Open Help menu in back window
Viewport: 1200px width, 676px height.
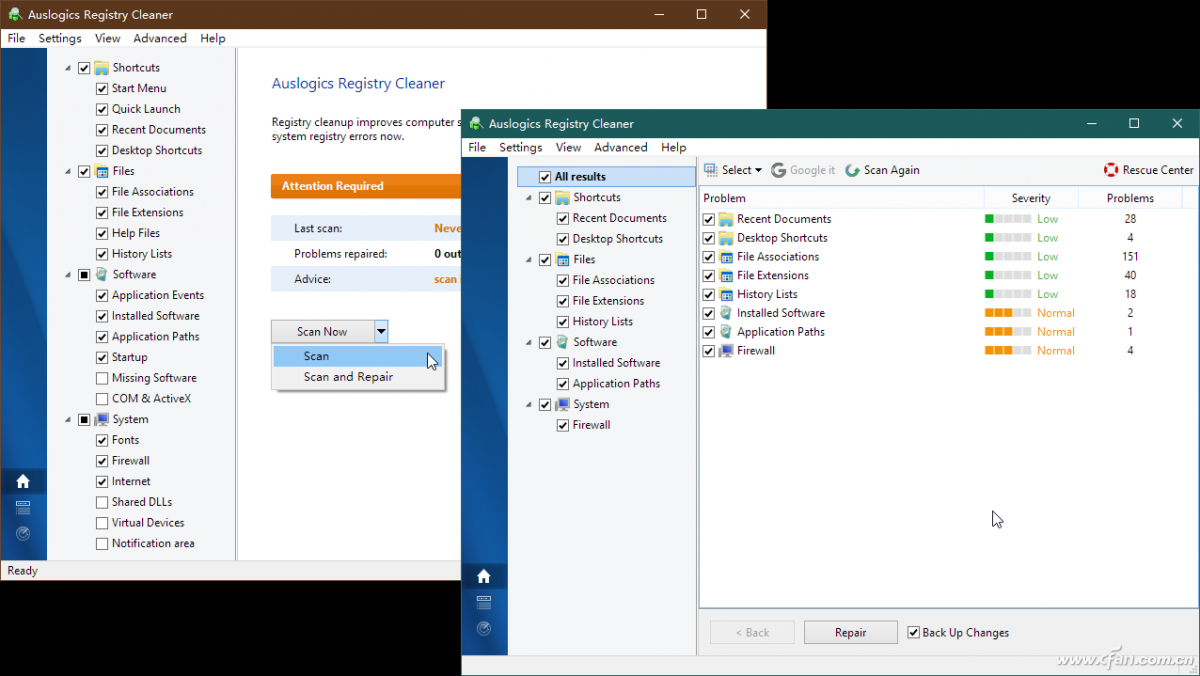click(x=213, y=38)
